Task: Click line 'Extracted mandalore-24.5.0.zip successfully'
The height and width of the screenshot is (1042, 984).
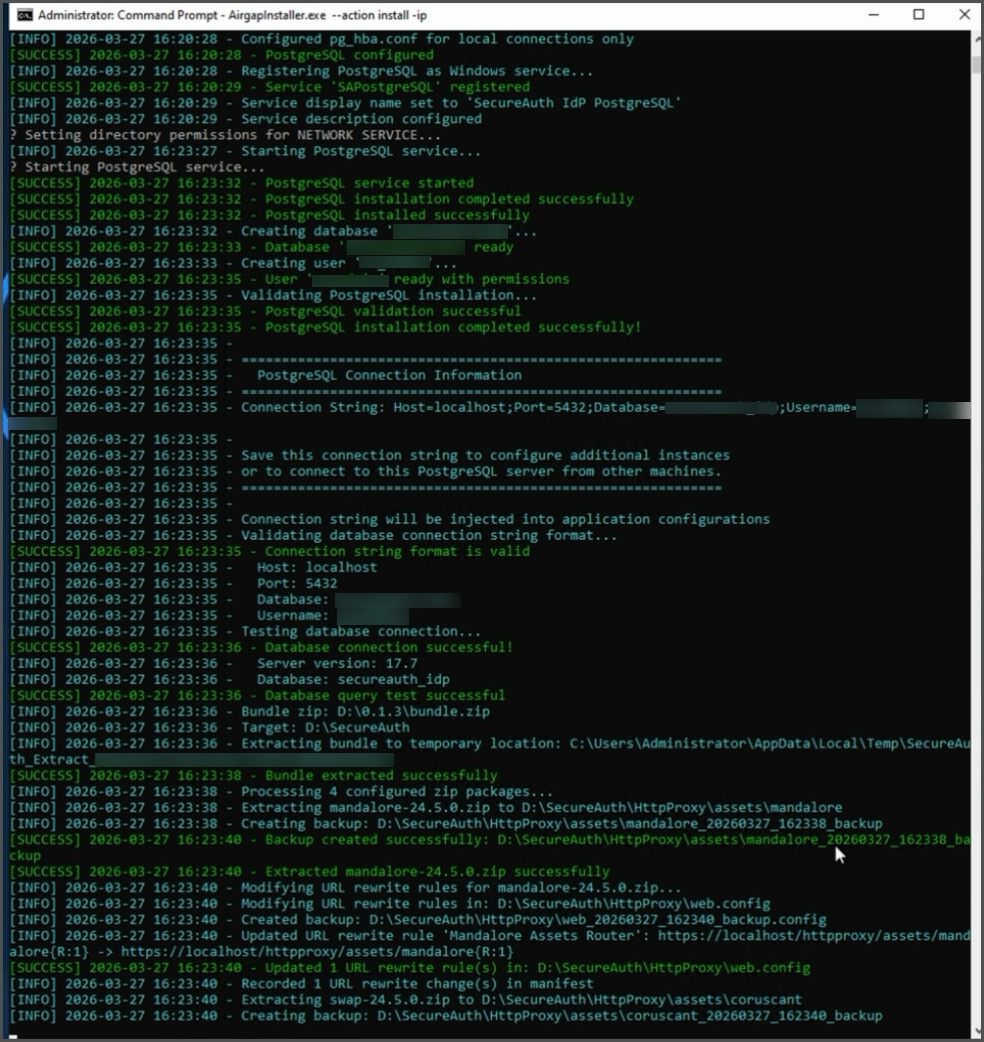Action: [310, 871]
